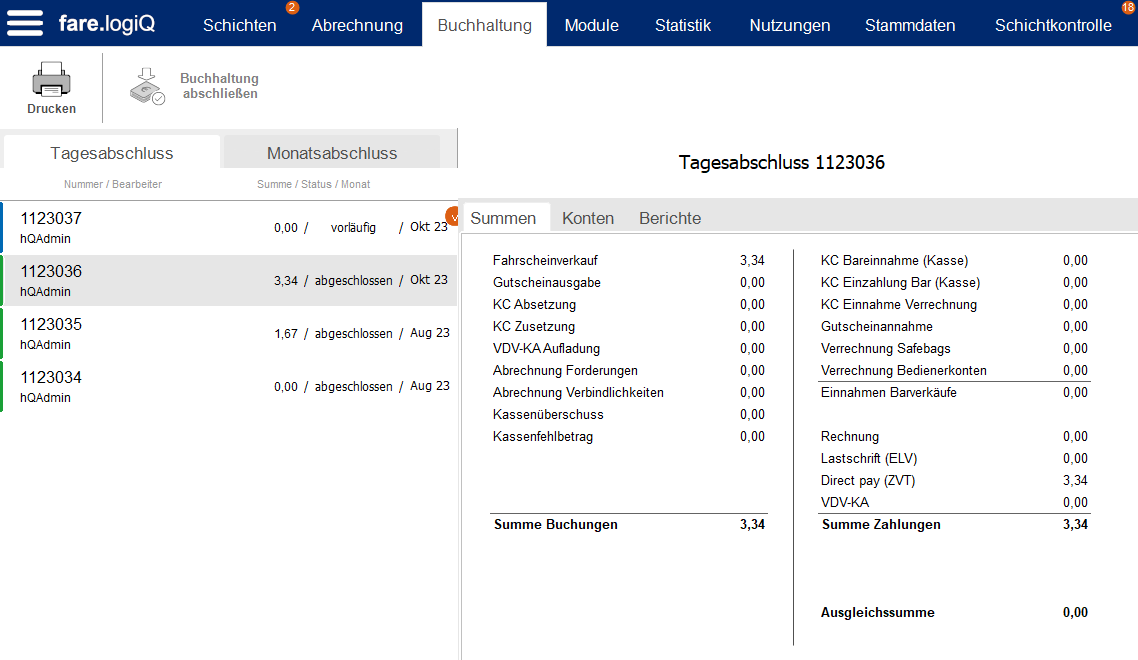
Task: Open the Berichte tab
Action: (669, 217)
